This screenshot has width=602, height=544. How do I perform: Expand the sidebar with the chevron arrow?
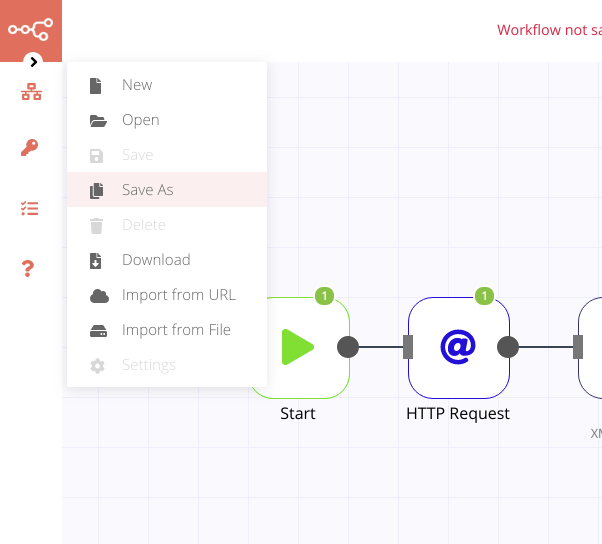34,62
